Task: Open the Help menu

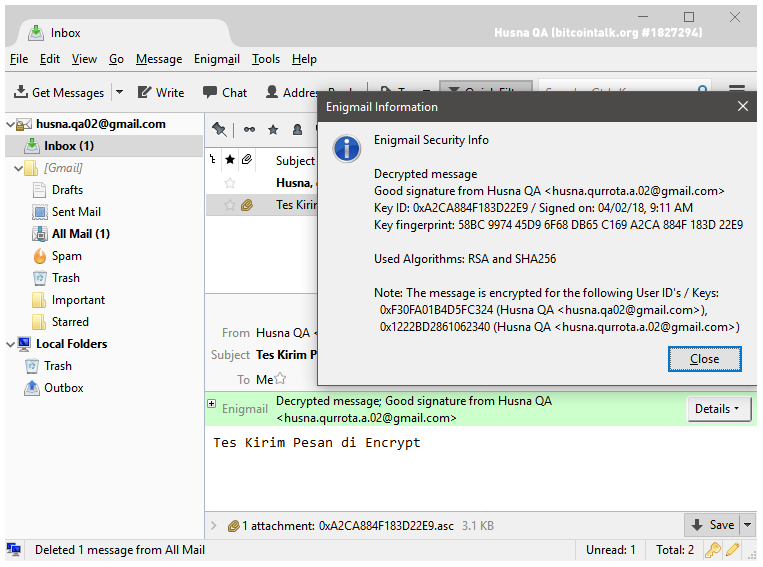Action: pos(304,59)
